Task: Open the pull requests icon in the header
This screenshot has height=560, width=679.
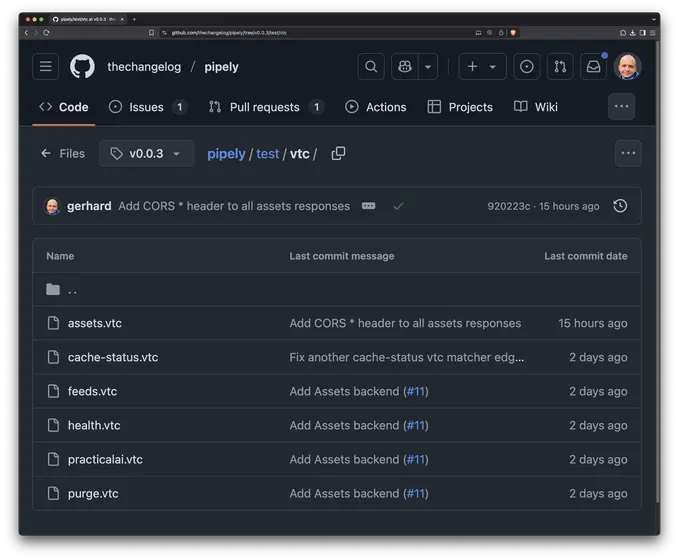Action: point(560,67)
